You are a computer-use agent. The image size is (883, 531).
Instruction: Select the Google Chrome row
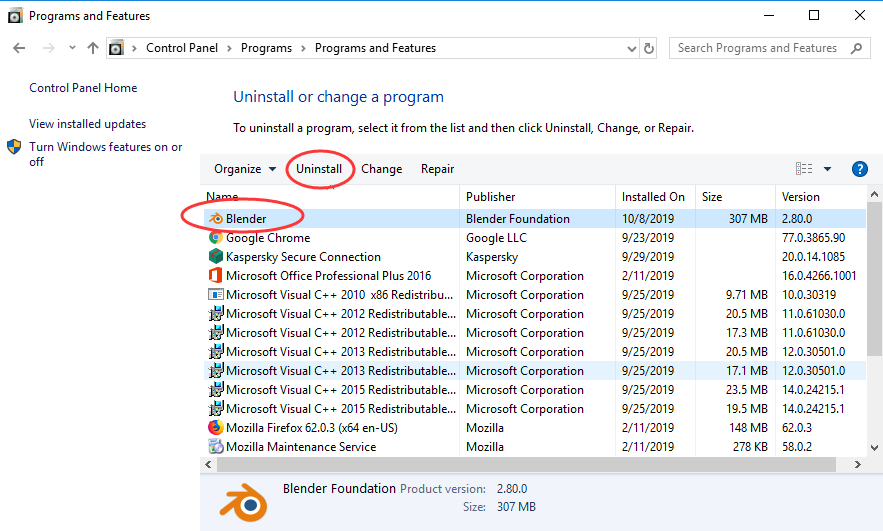pyautogui.click(x=534, y=238)
